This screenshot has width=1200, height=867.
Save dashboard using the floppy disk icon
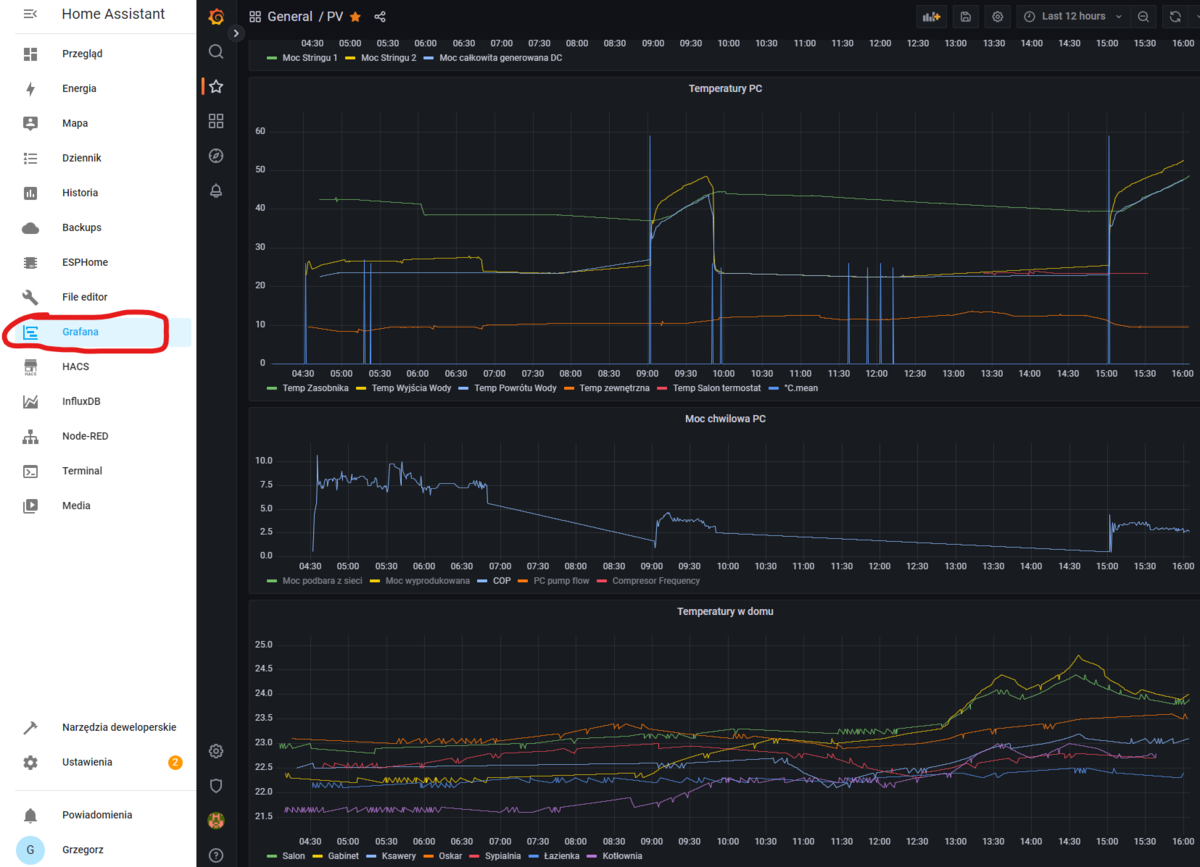point(965,16)
